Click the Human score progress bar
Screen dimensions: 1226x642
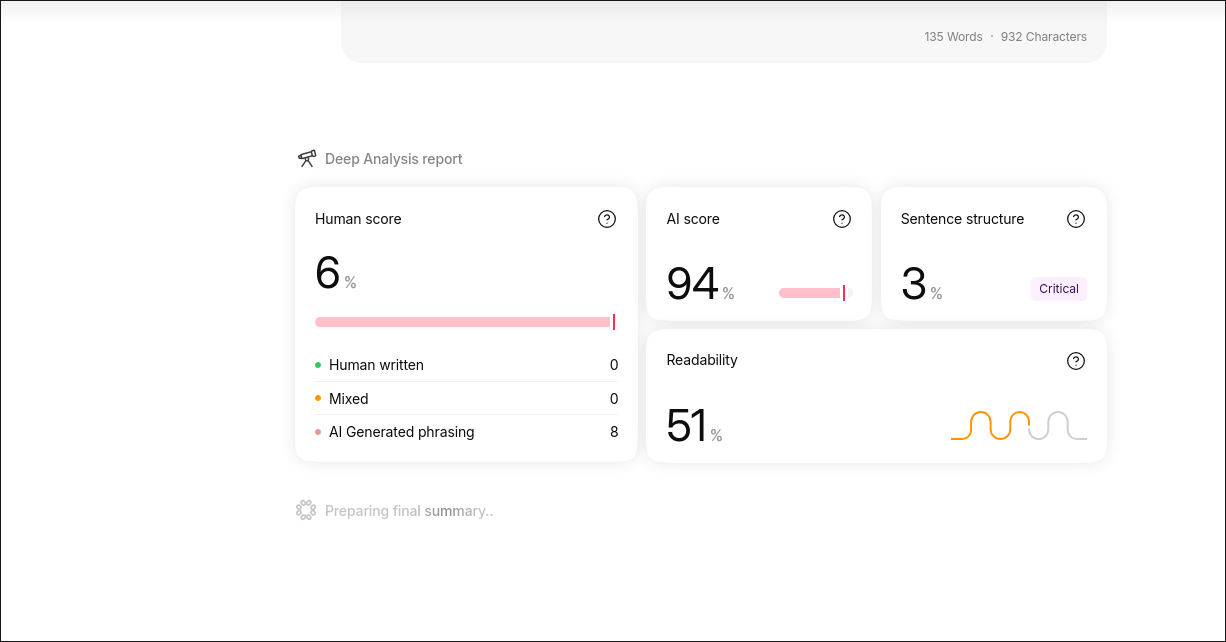(465, 322)
